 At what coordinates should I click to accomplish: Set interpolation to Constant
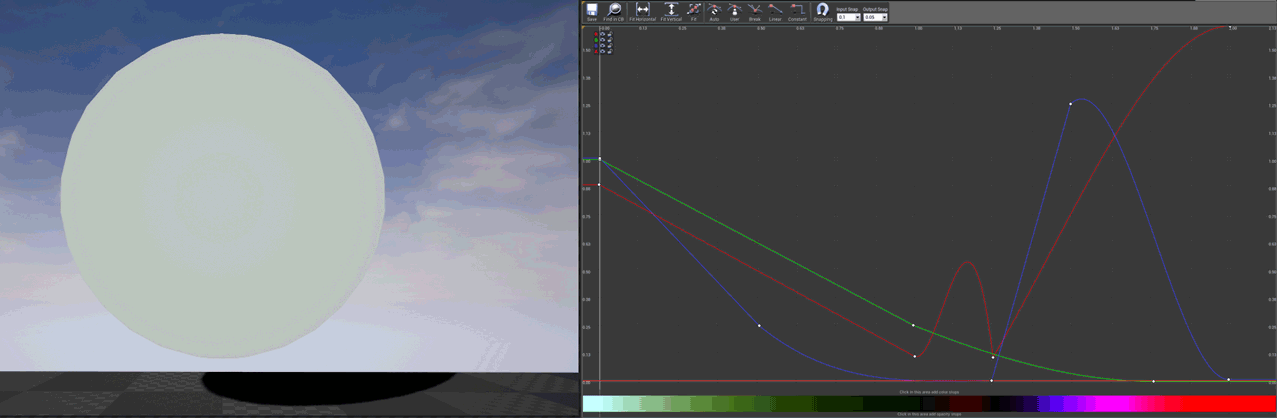pyautogui.click(x=797, y=10)
